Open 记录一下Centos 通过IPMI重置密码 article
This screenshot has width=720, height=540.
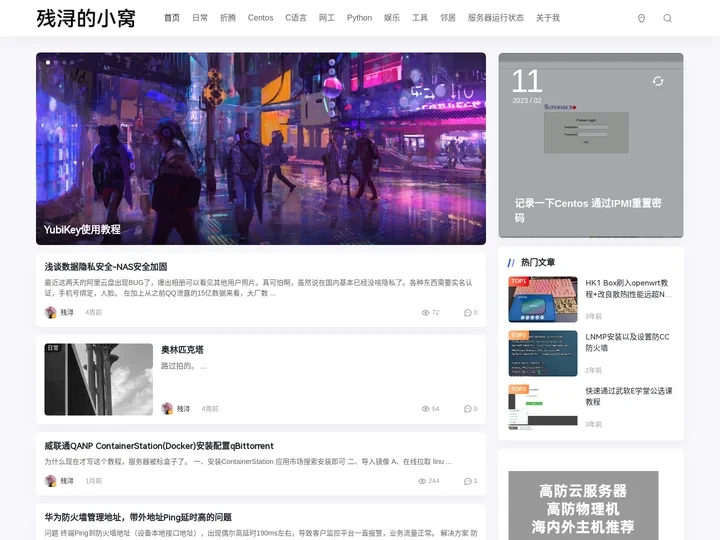pyautogui.click(x=588, y=210)
